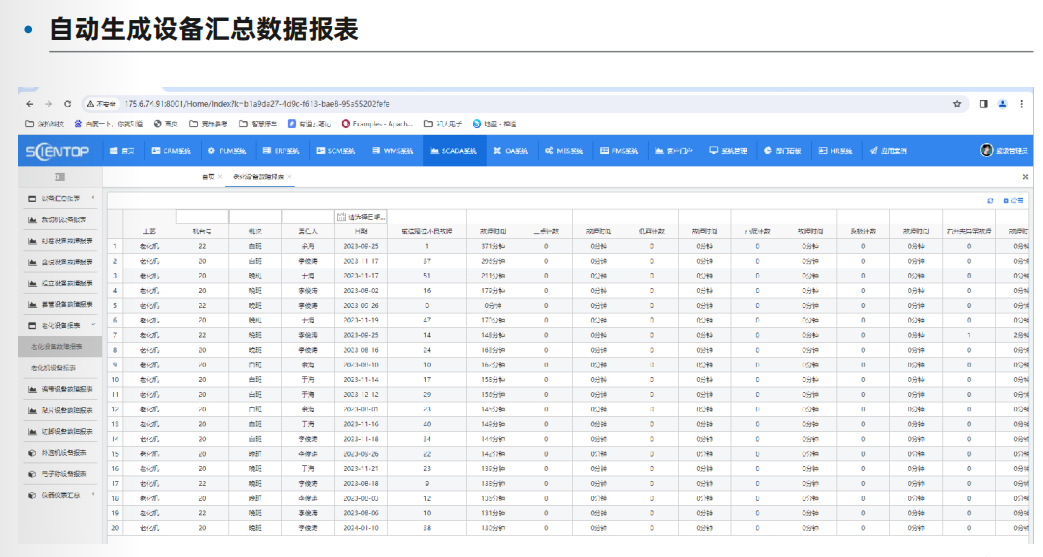
Task: Click the date cell 2023-09-25 in row 1
Action: coord(361,246)
